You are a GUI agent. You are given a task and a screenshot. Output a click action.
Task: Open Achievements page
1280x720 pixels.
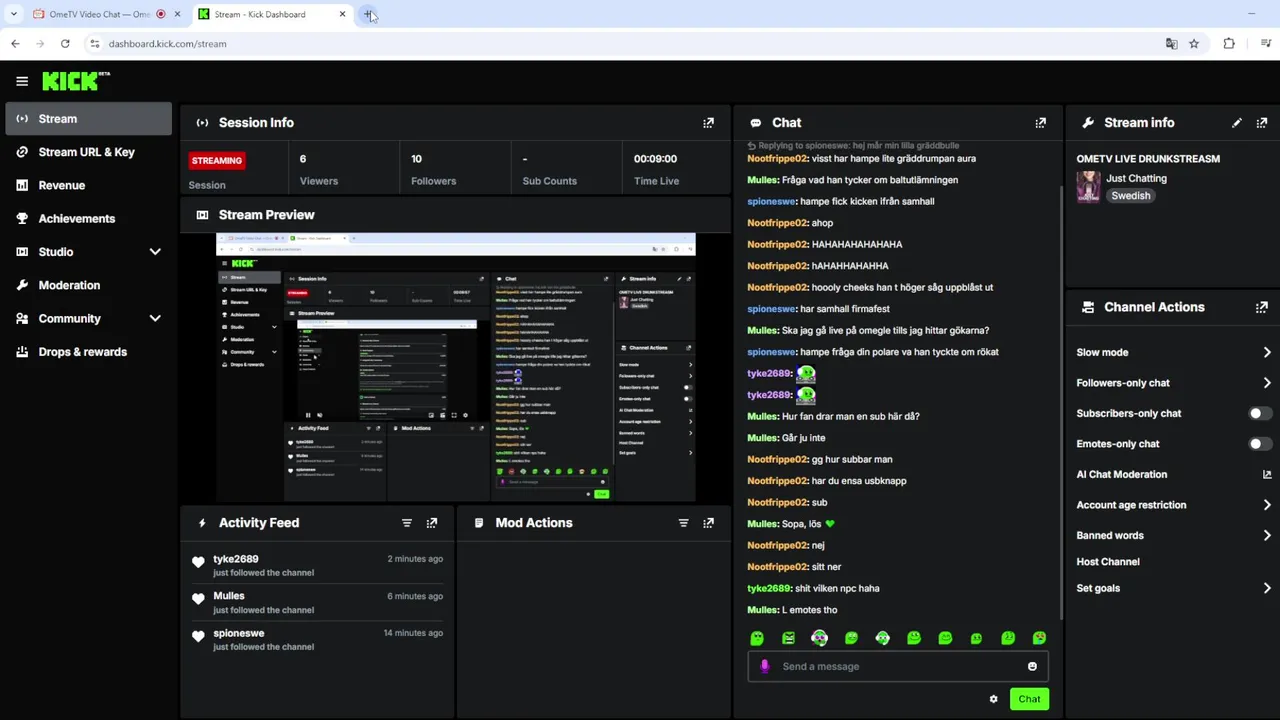(x=88, y=219)
